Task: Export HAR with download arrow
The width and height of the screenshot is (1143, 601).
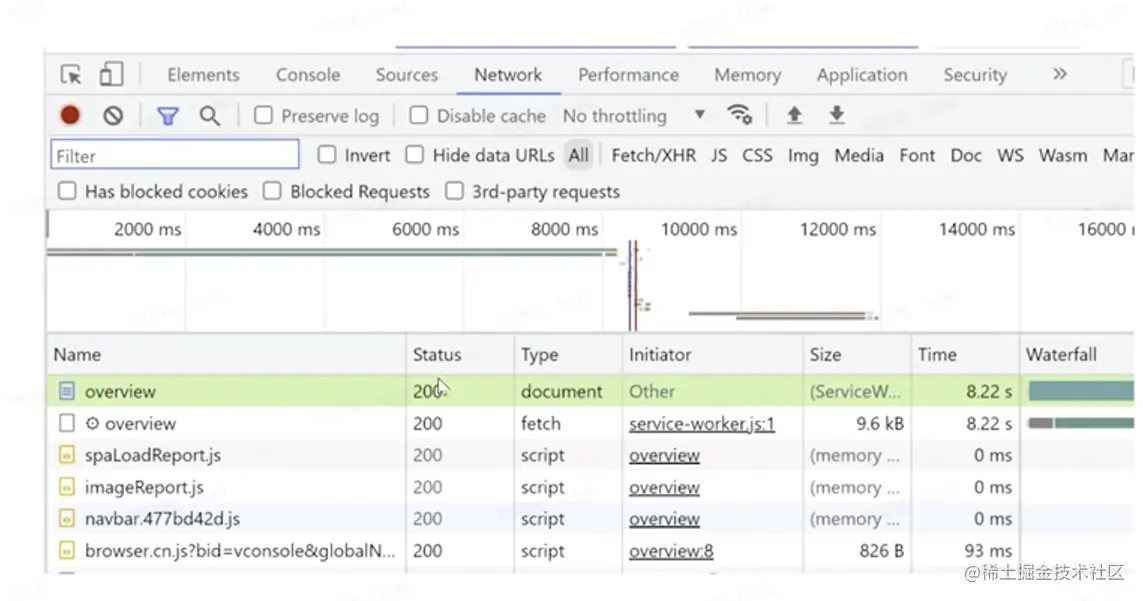Action: 837,115
